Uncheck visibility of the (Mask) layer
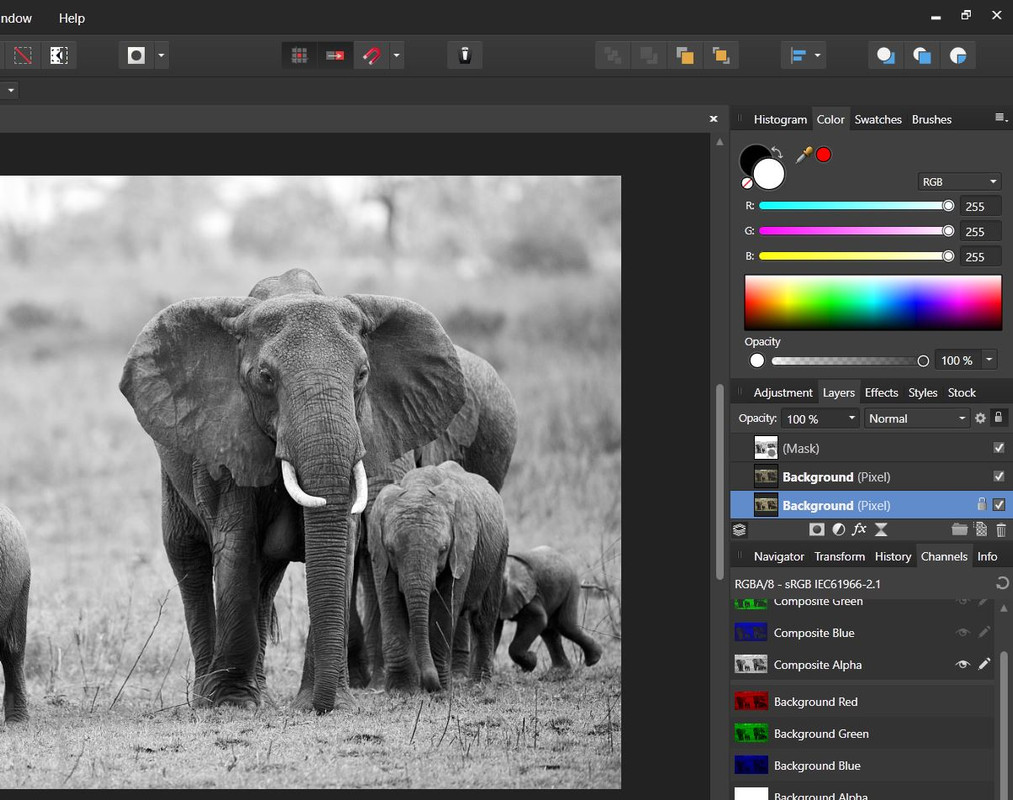The image size is (1013, 800). 999,448
